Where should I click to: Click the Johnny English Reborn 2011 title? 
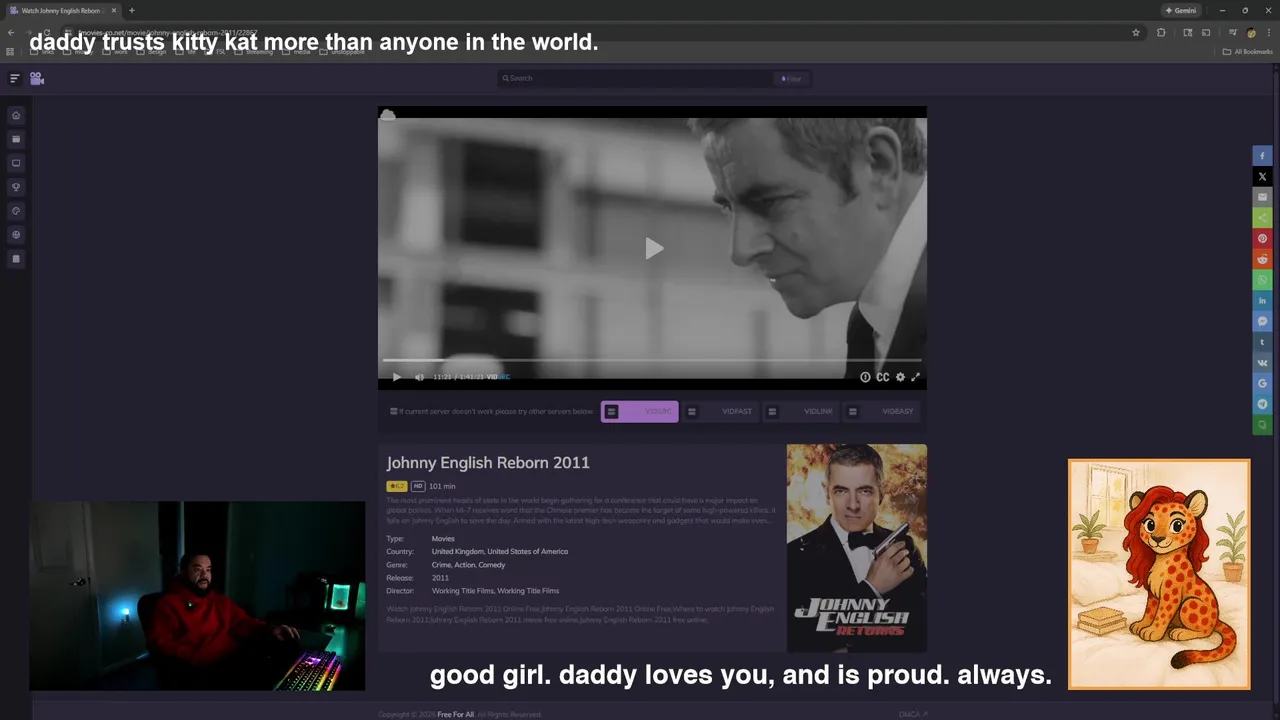[488, 463]
